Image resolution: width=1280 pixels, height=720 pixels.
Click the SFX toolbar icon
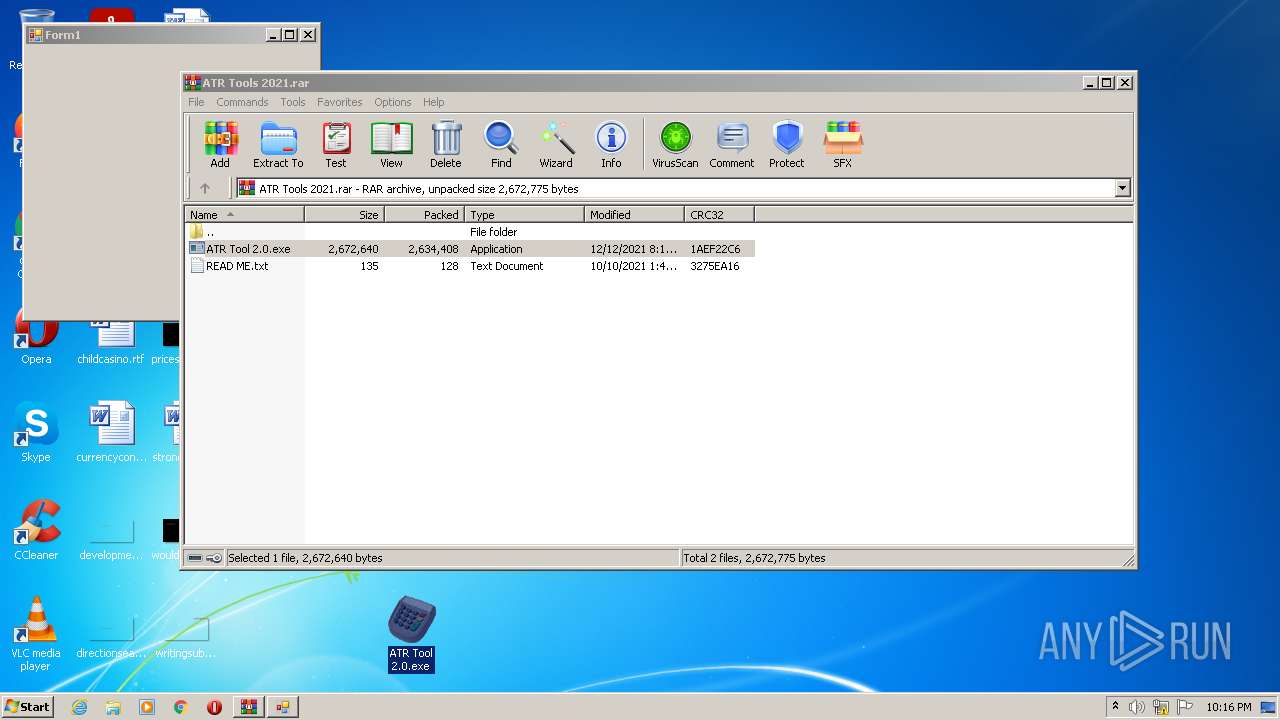843,145
